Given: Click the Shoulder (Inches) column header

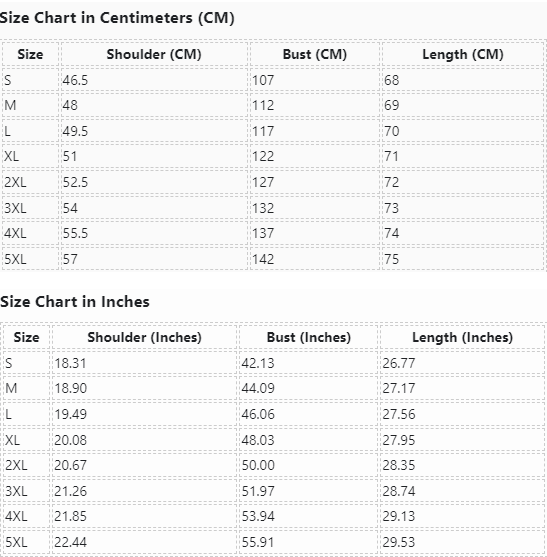Looking at the screenshot, I should (145, 337).
